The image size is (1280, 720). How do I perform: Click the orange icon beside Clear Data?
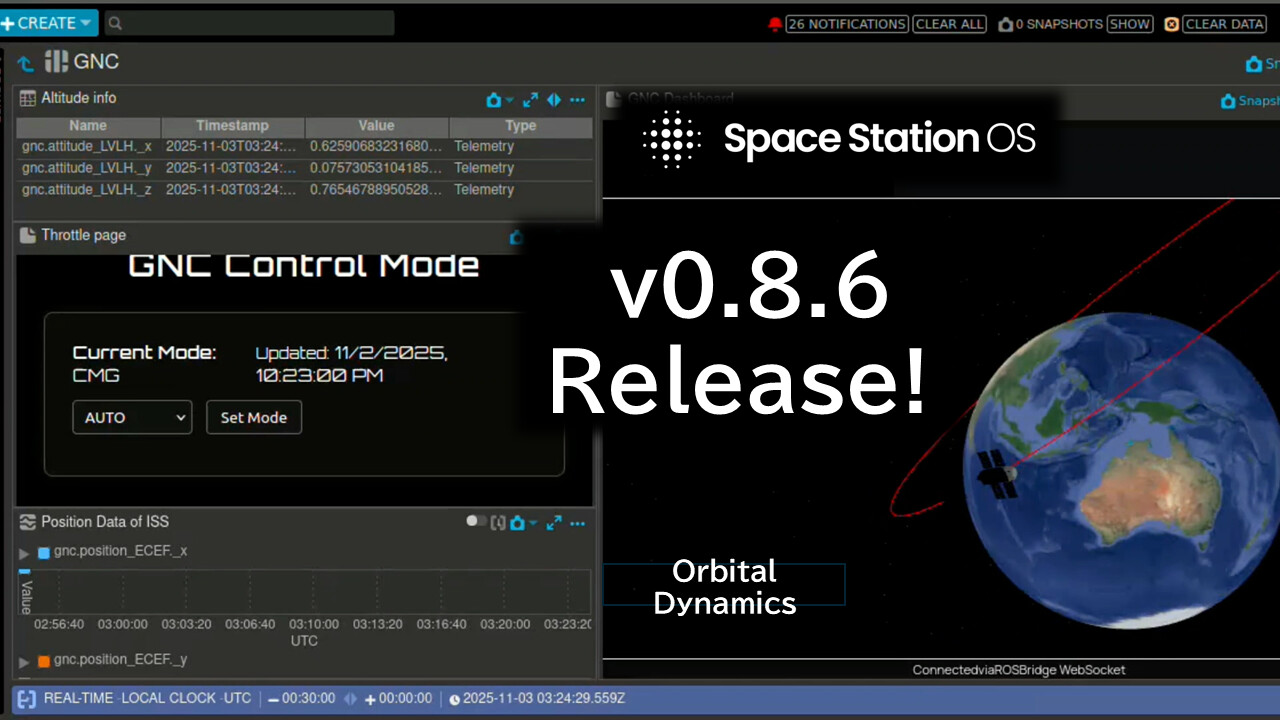click(x=1172, y=24)
